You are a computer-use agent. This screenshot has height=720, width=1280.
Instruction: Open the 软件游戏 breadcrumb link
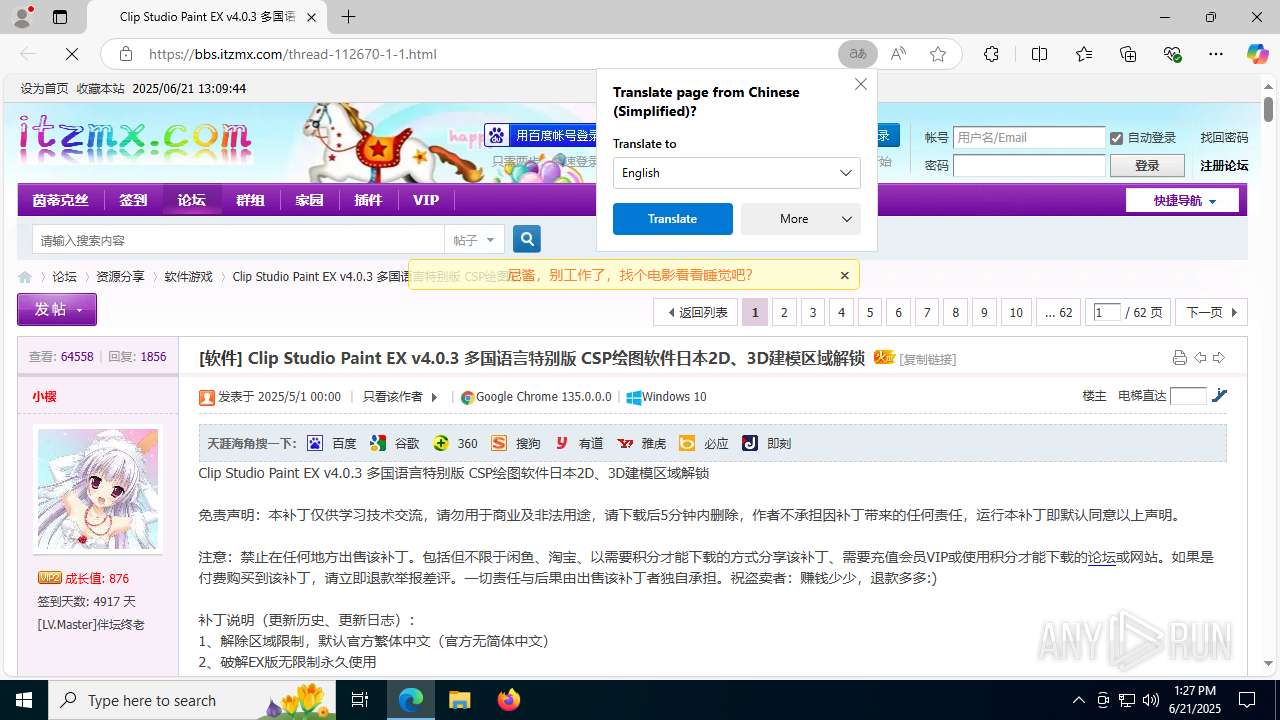189,277
